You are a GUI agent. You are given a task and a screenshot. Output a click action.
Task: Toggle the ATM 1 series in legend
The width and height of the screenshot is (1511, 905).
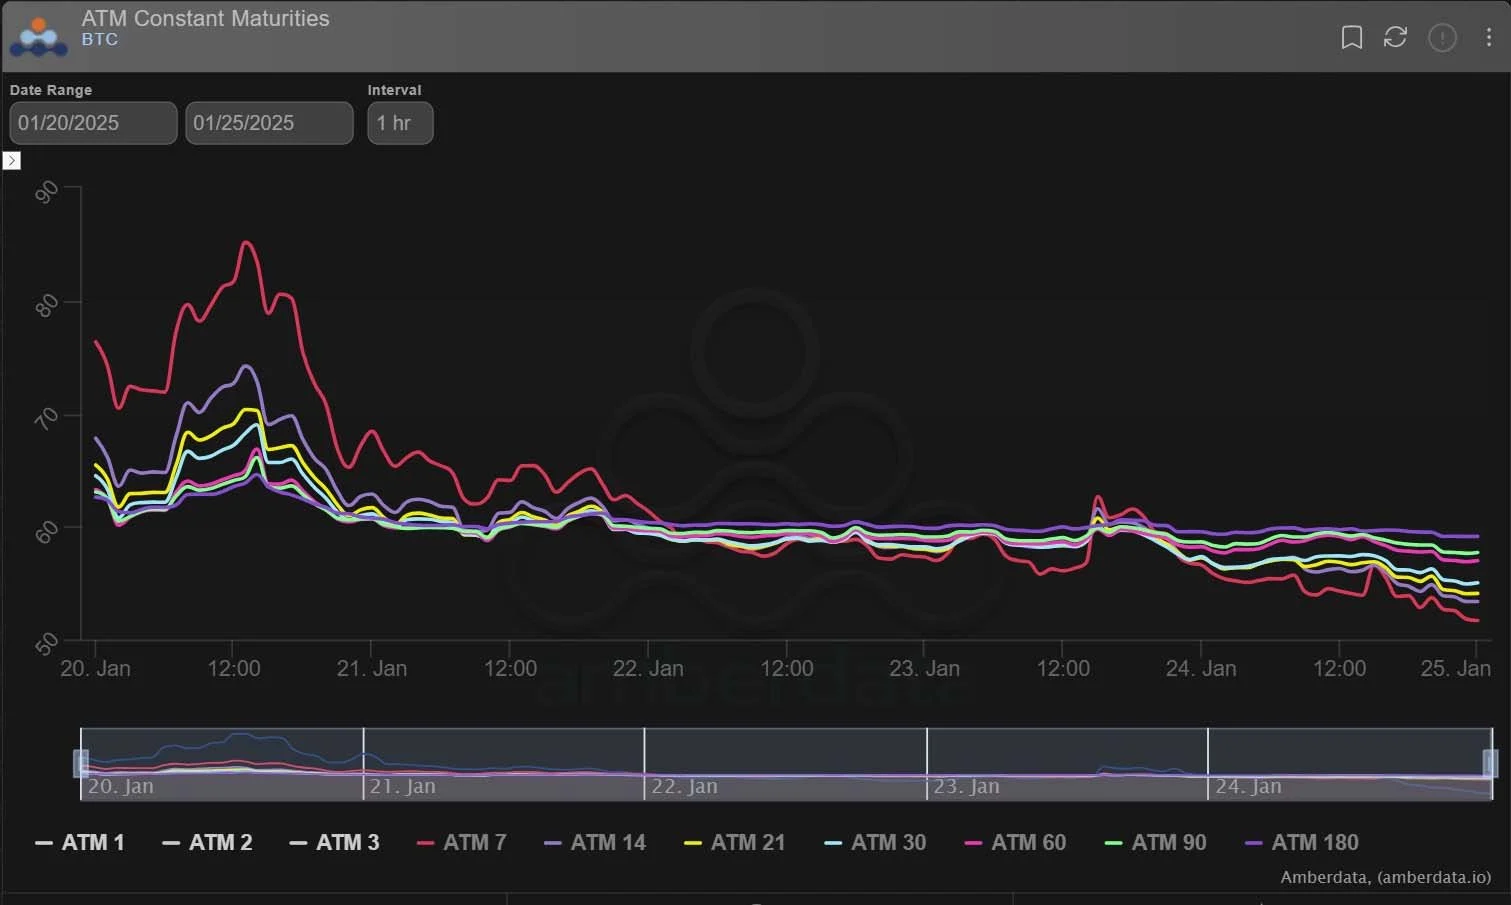[x=80, y=843]
